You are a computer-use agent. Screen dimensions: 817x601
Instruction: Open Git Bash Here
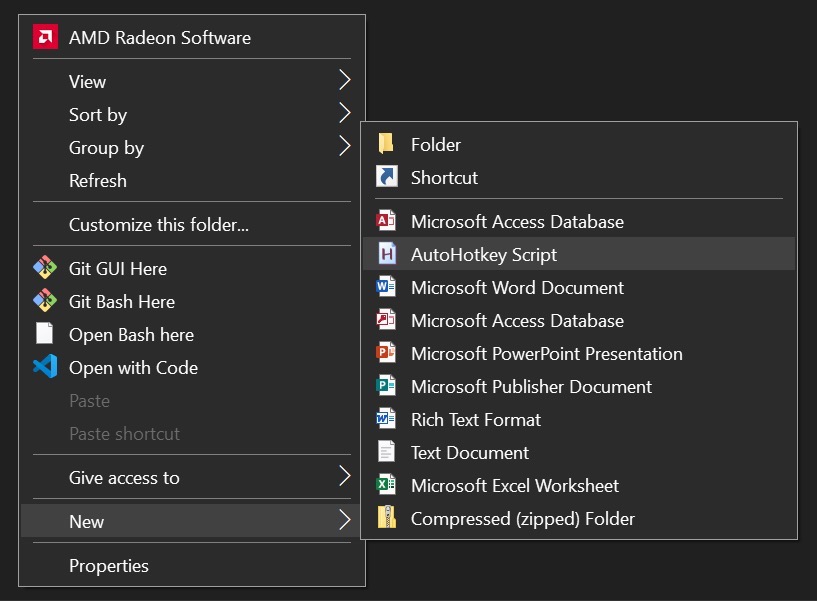(121, 301)
